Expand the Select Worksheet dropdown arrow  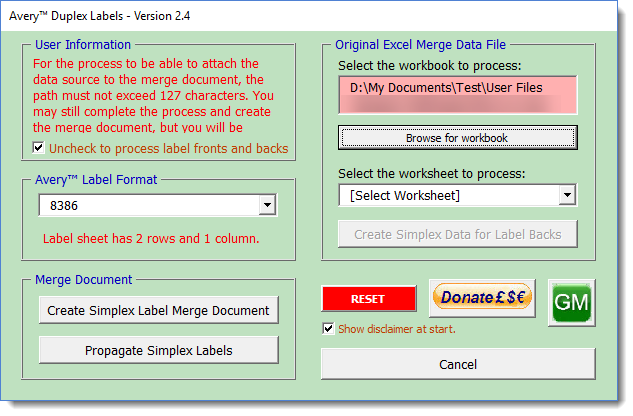pyautogui.click(x=567, y=195)
